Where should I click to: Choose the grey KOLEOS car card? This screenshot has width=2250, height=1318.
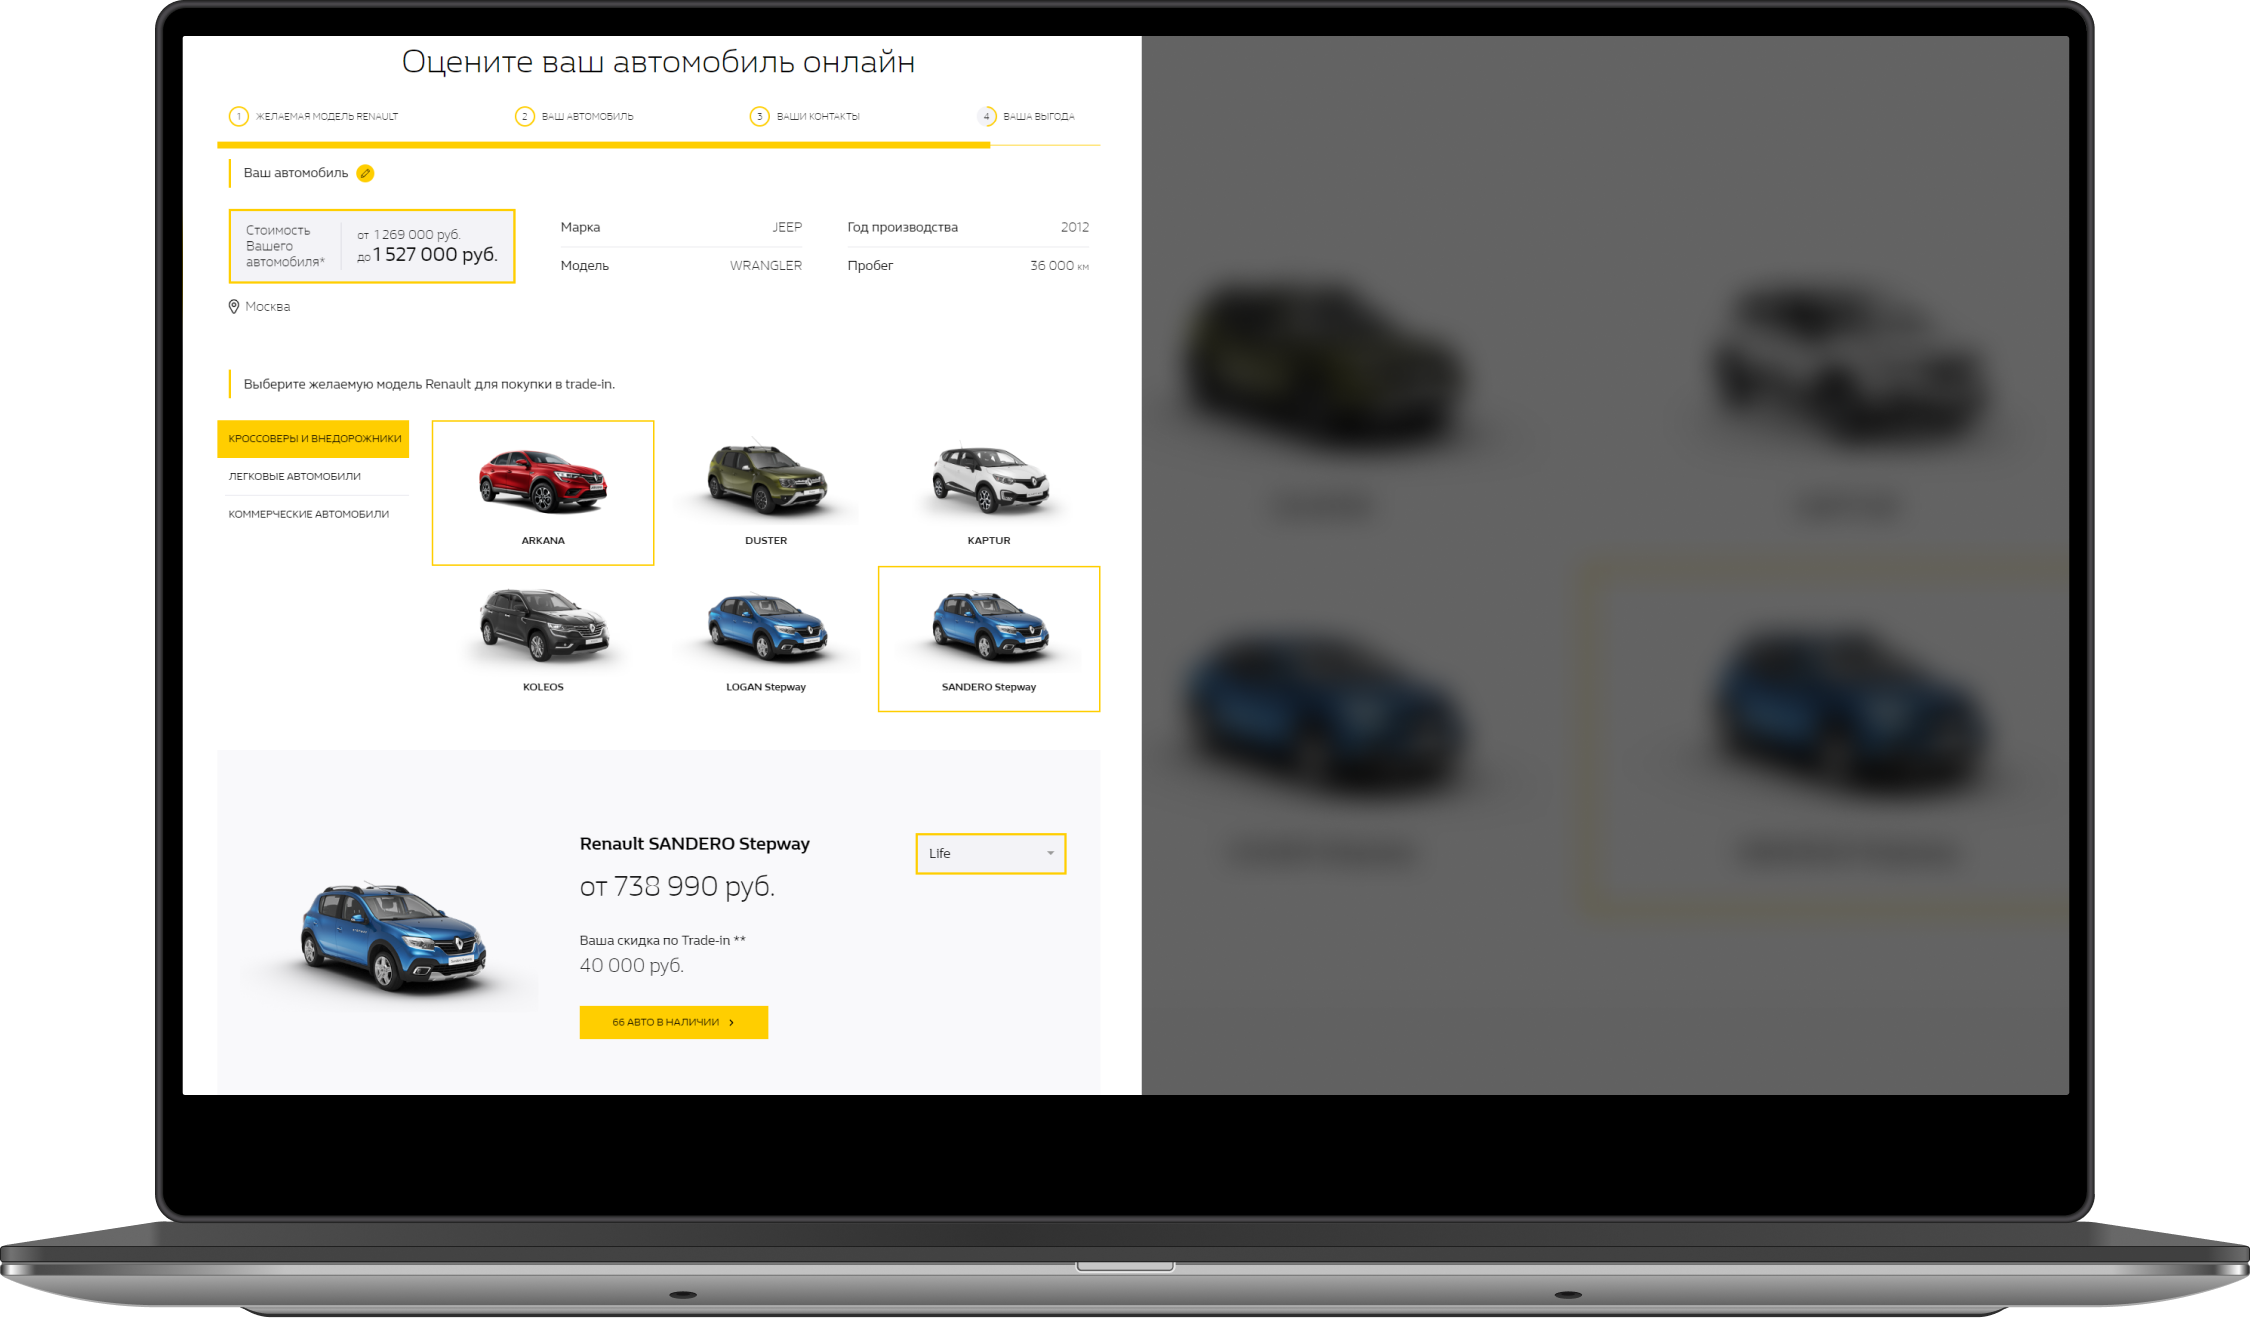(x=543, y=639)
